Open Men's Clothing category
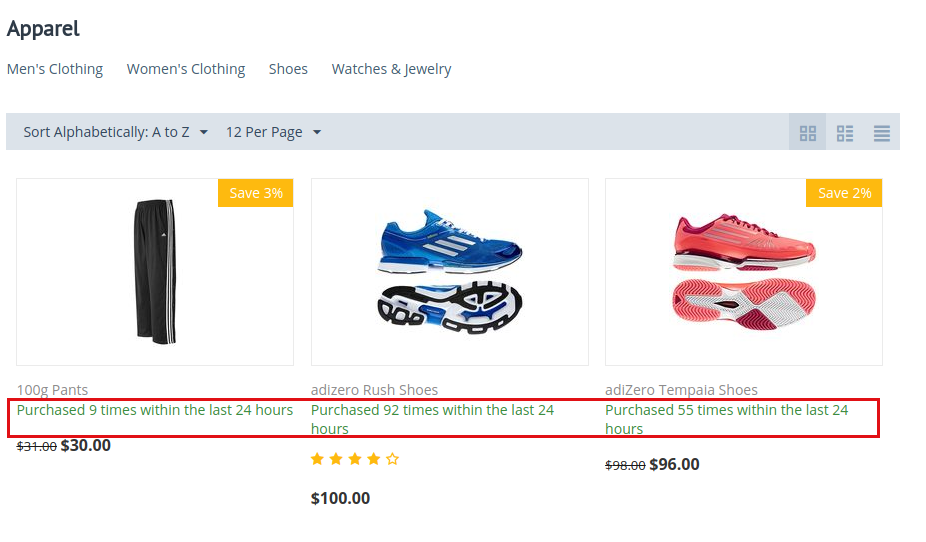The image size is (926, 542). click(x=55, y=69)
